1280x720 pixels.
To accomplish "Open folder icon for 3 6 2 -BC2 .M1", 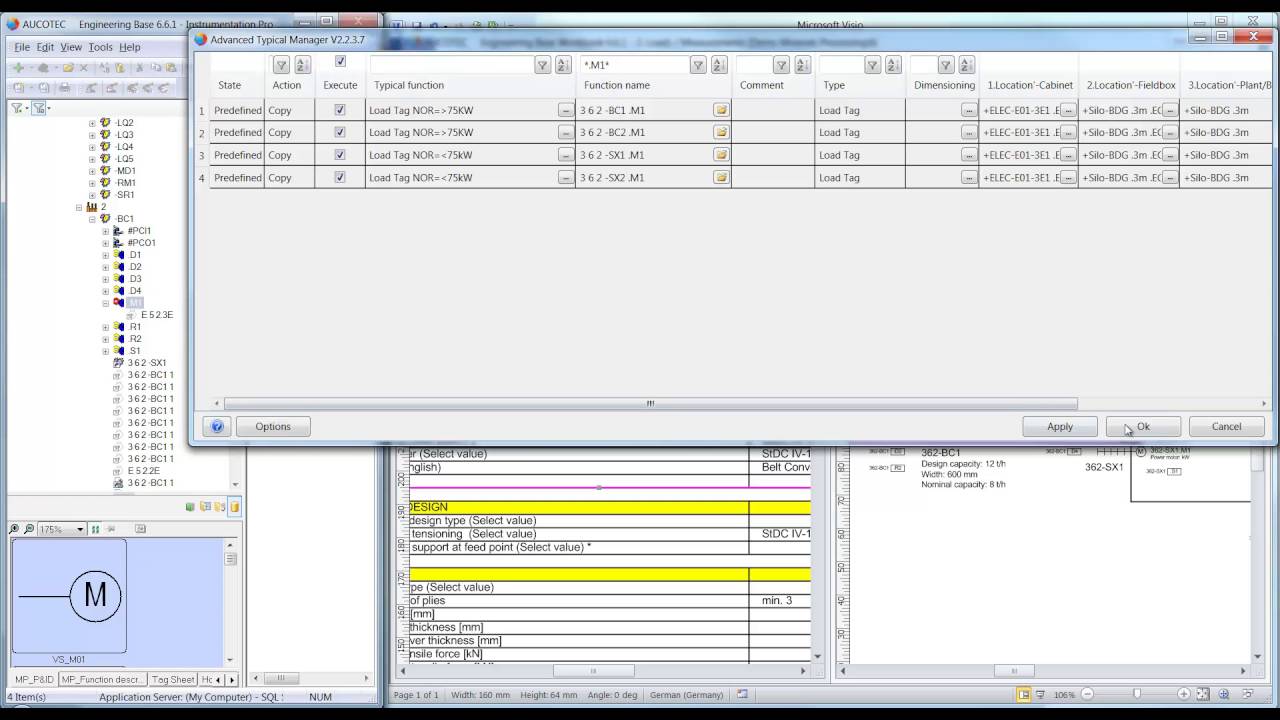I will click(720, 132).
